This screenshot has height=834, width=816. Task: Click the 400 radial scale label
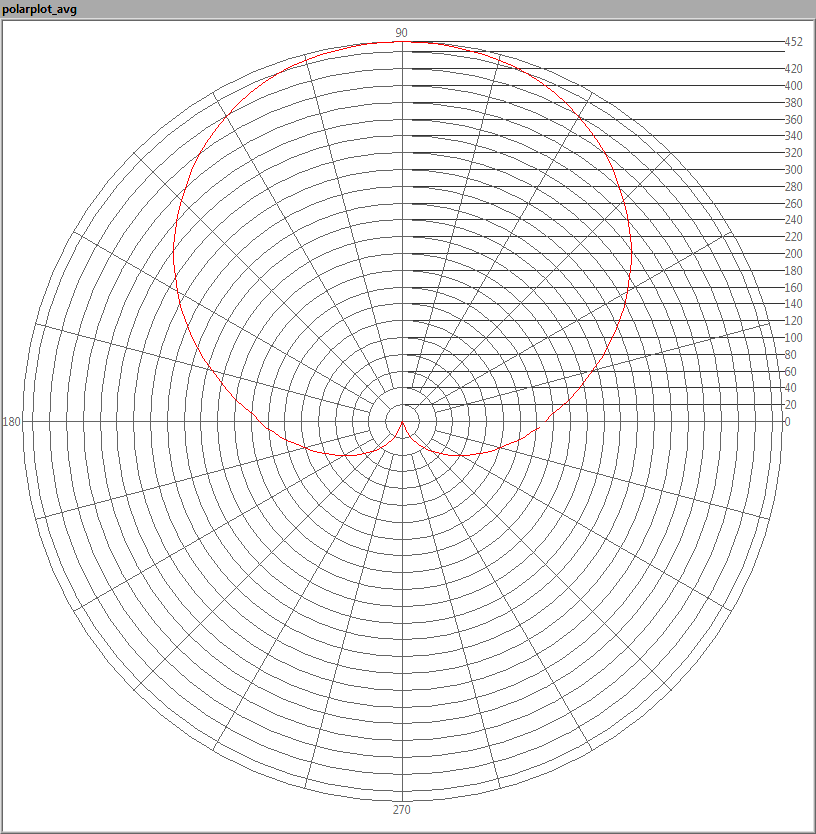[793, 86]
